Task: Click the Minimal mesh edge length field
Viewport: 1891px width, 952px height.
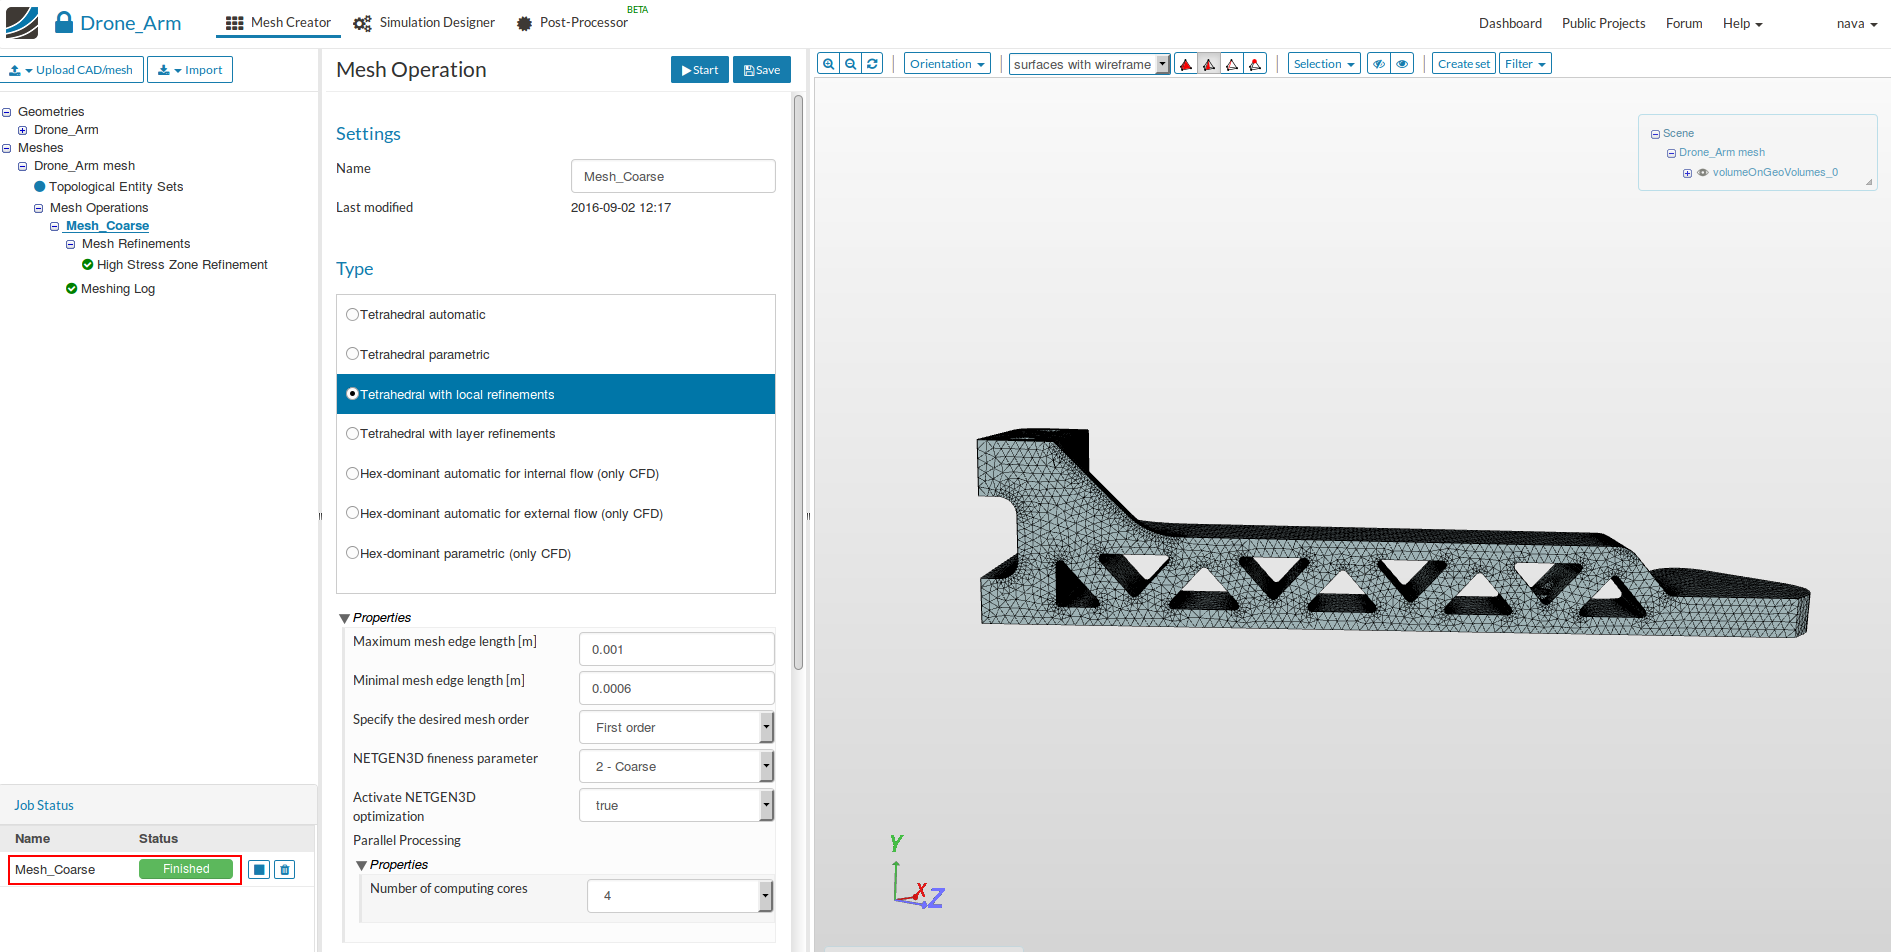Action: (677, 688)
